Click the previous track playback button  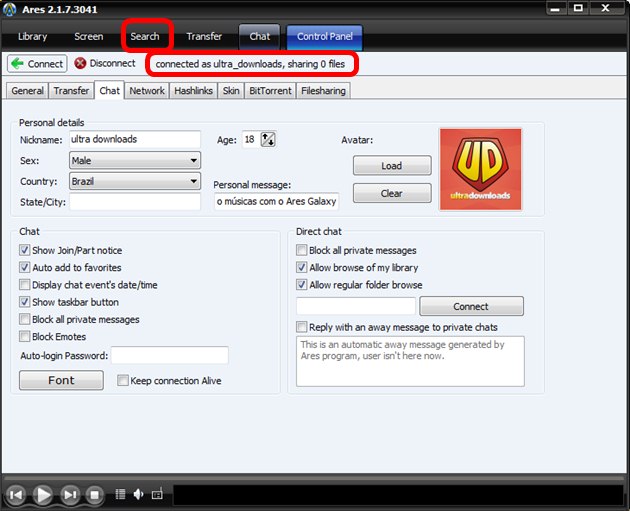[x=16, y=495]
